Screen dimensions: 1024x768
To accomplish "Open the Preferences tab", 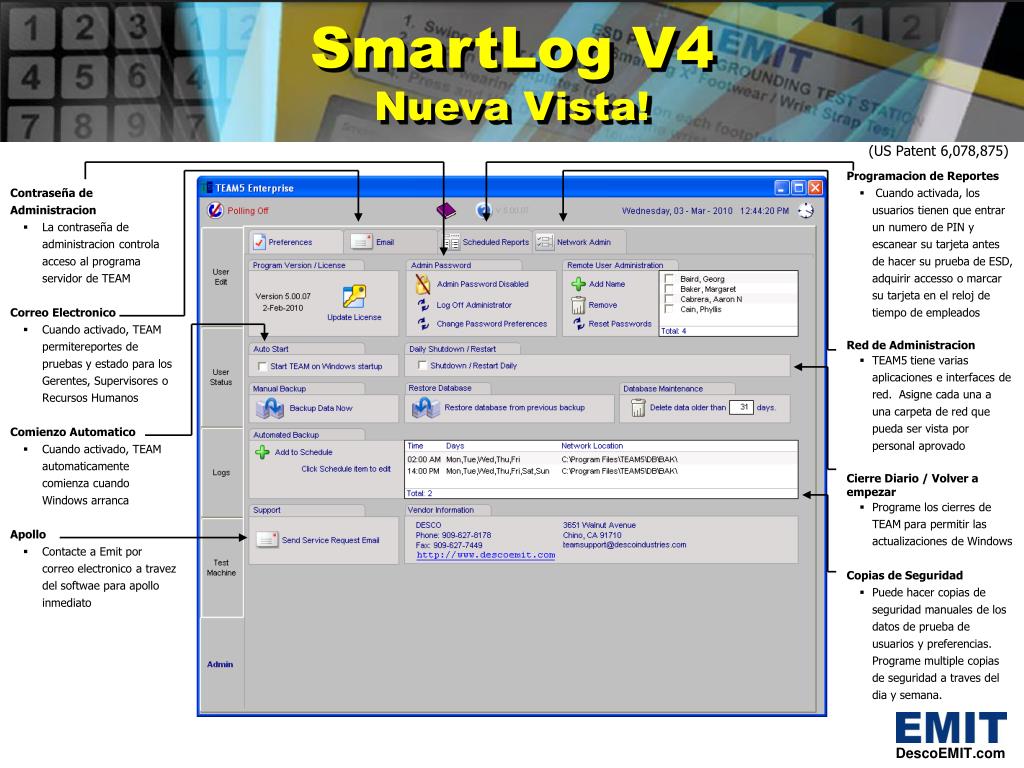I will pyautogui.click(x=296, y=242).
